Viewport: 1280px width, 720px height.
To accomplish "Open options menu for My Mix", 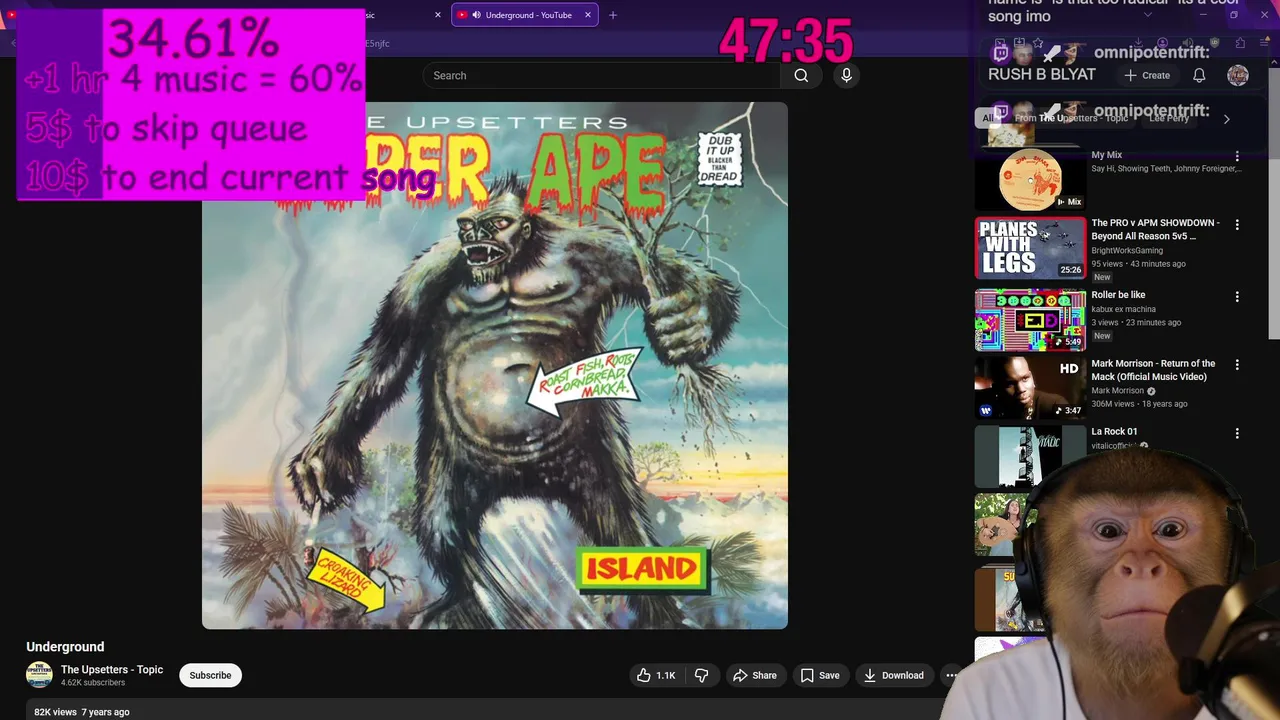I will click(x=1237, y=156).
